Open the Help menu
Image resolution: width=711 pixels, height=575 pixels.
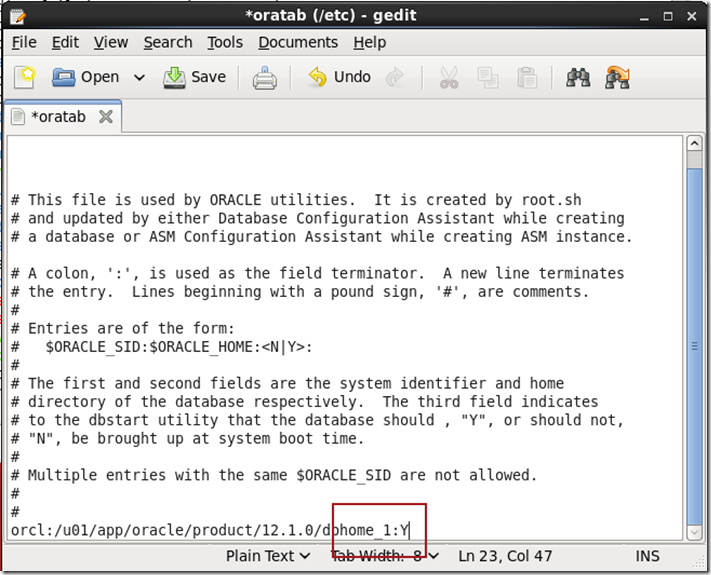(x=370, y=43)
